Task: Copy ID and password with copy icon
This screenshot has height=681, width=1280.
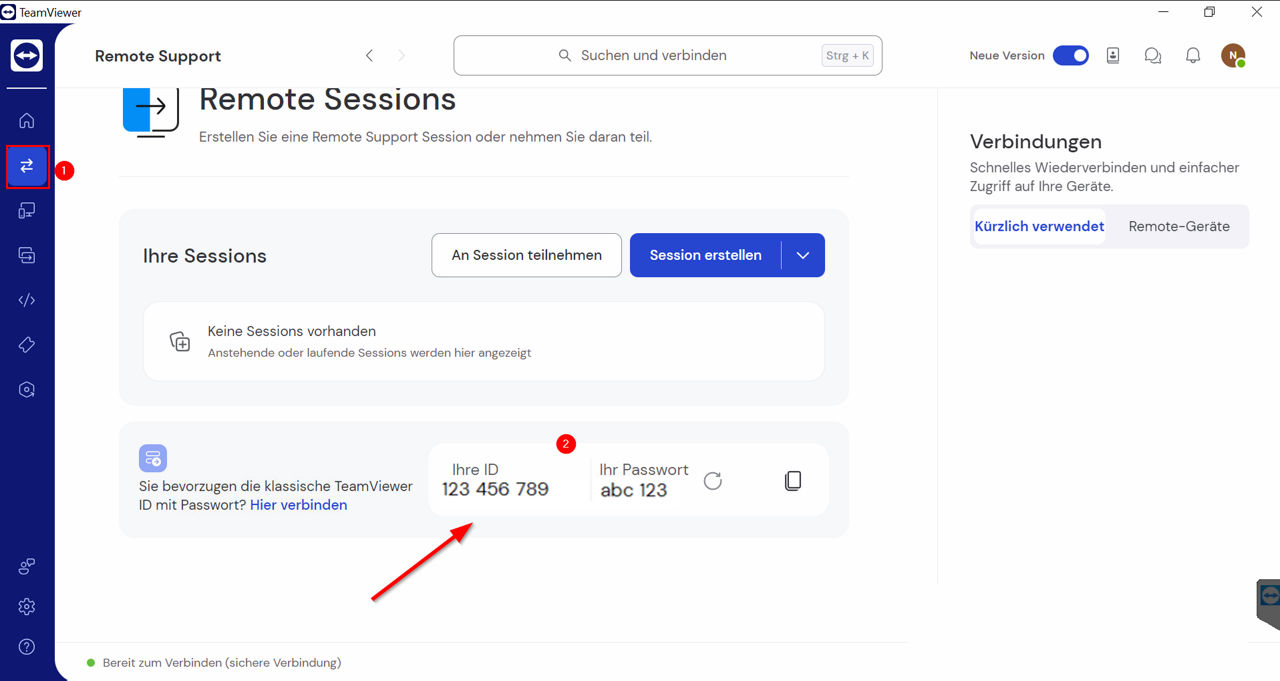Action: tap(793, 481)
